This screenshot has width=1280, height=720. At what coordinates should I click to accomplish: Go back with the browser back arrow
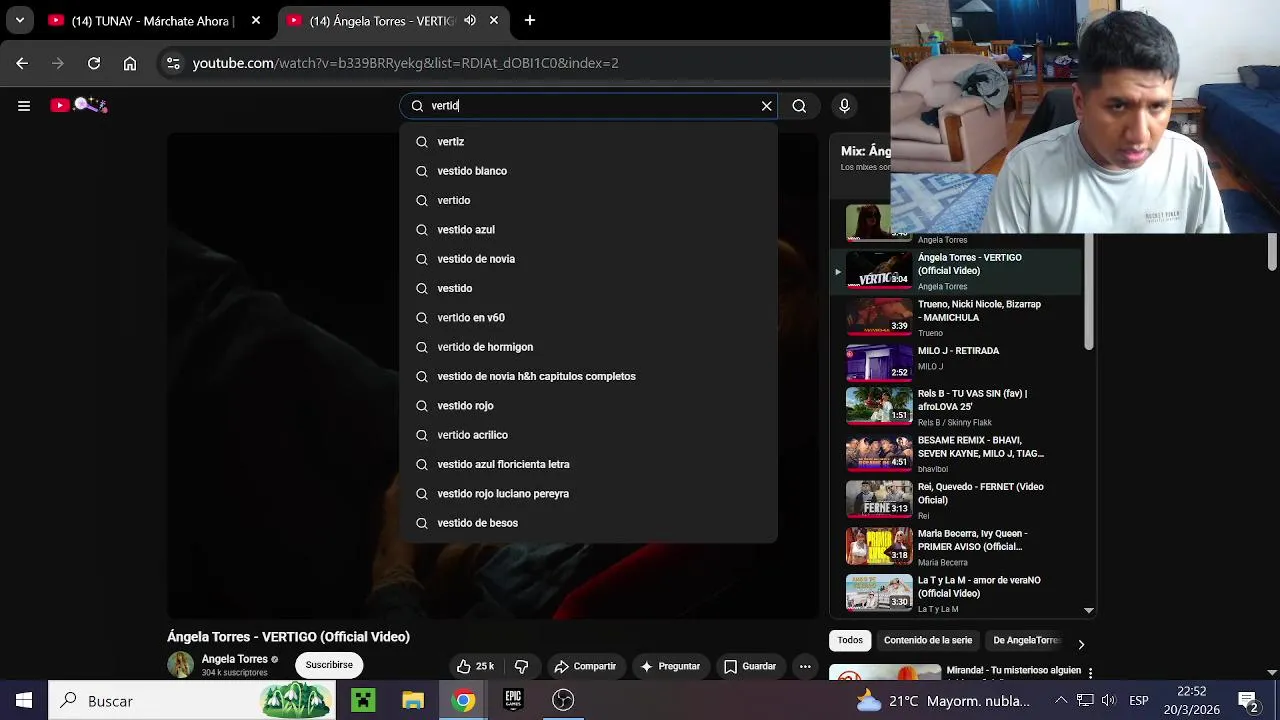click(22, 63)
